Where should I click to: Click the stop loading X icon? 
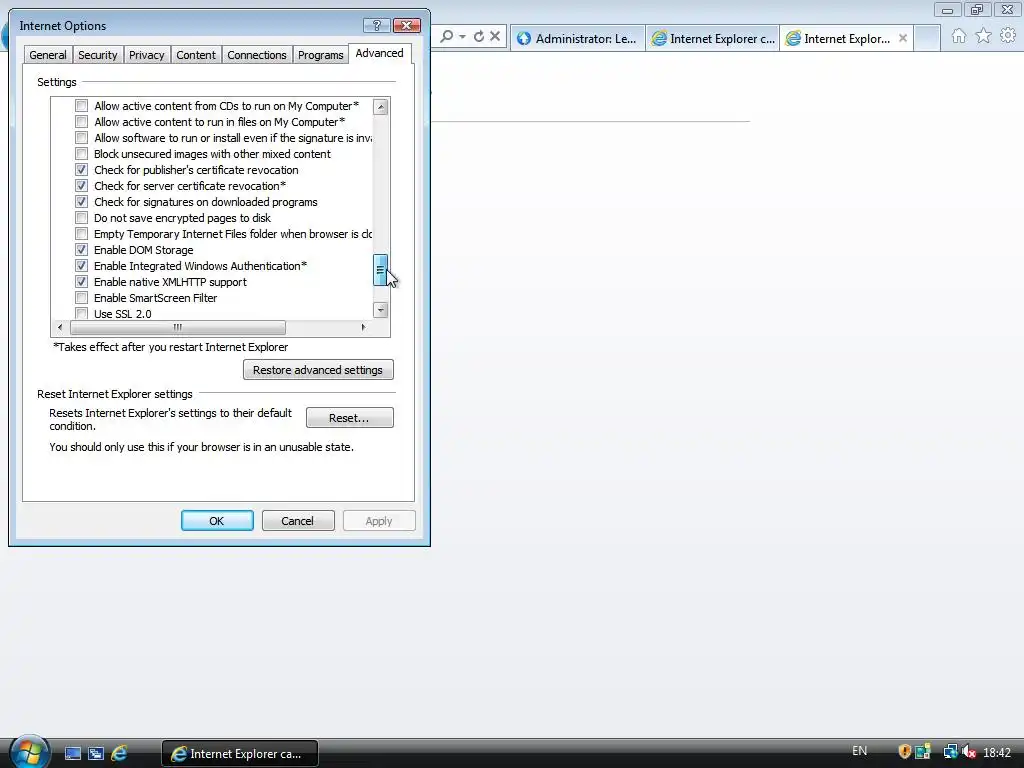point(495,37)
